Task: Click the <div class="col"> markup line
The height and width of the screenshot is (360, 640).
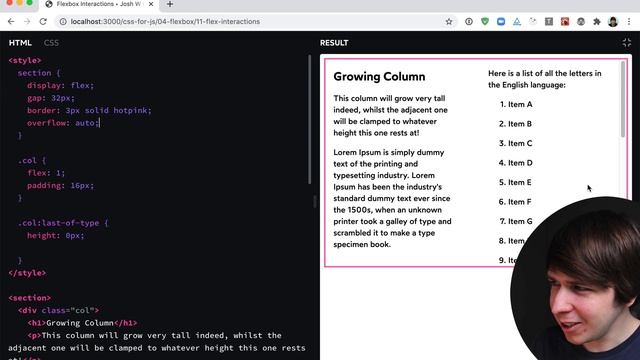Action: click(58, 311)
